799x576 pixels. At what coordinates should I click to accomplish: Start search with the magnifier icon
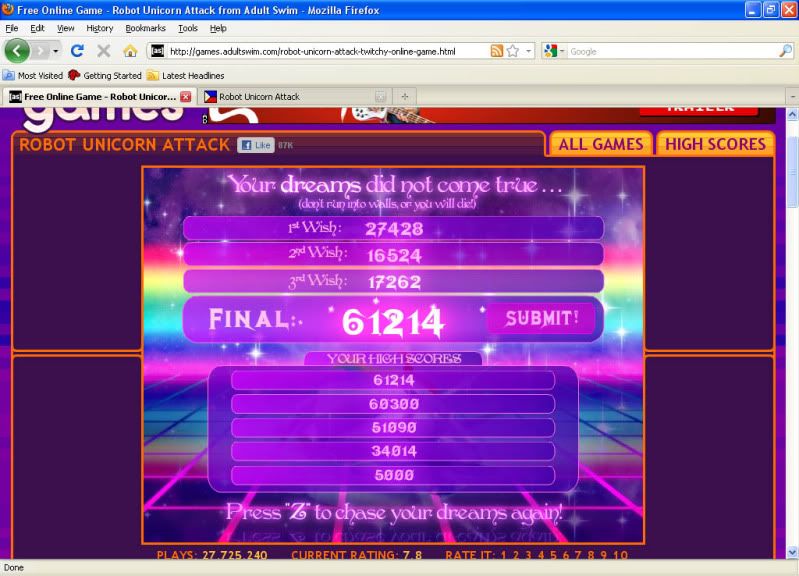(x=785, y=51)
